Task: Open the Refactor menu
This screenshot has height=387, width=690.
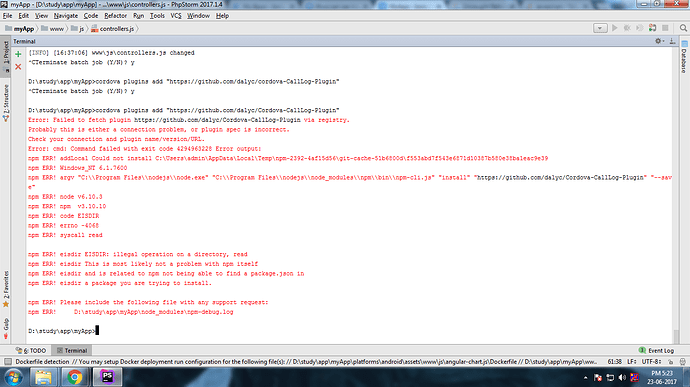Action: point(115,16)
